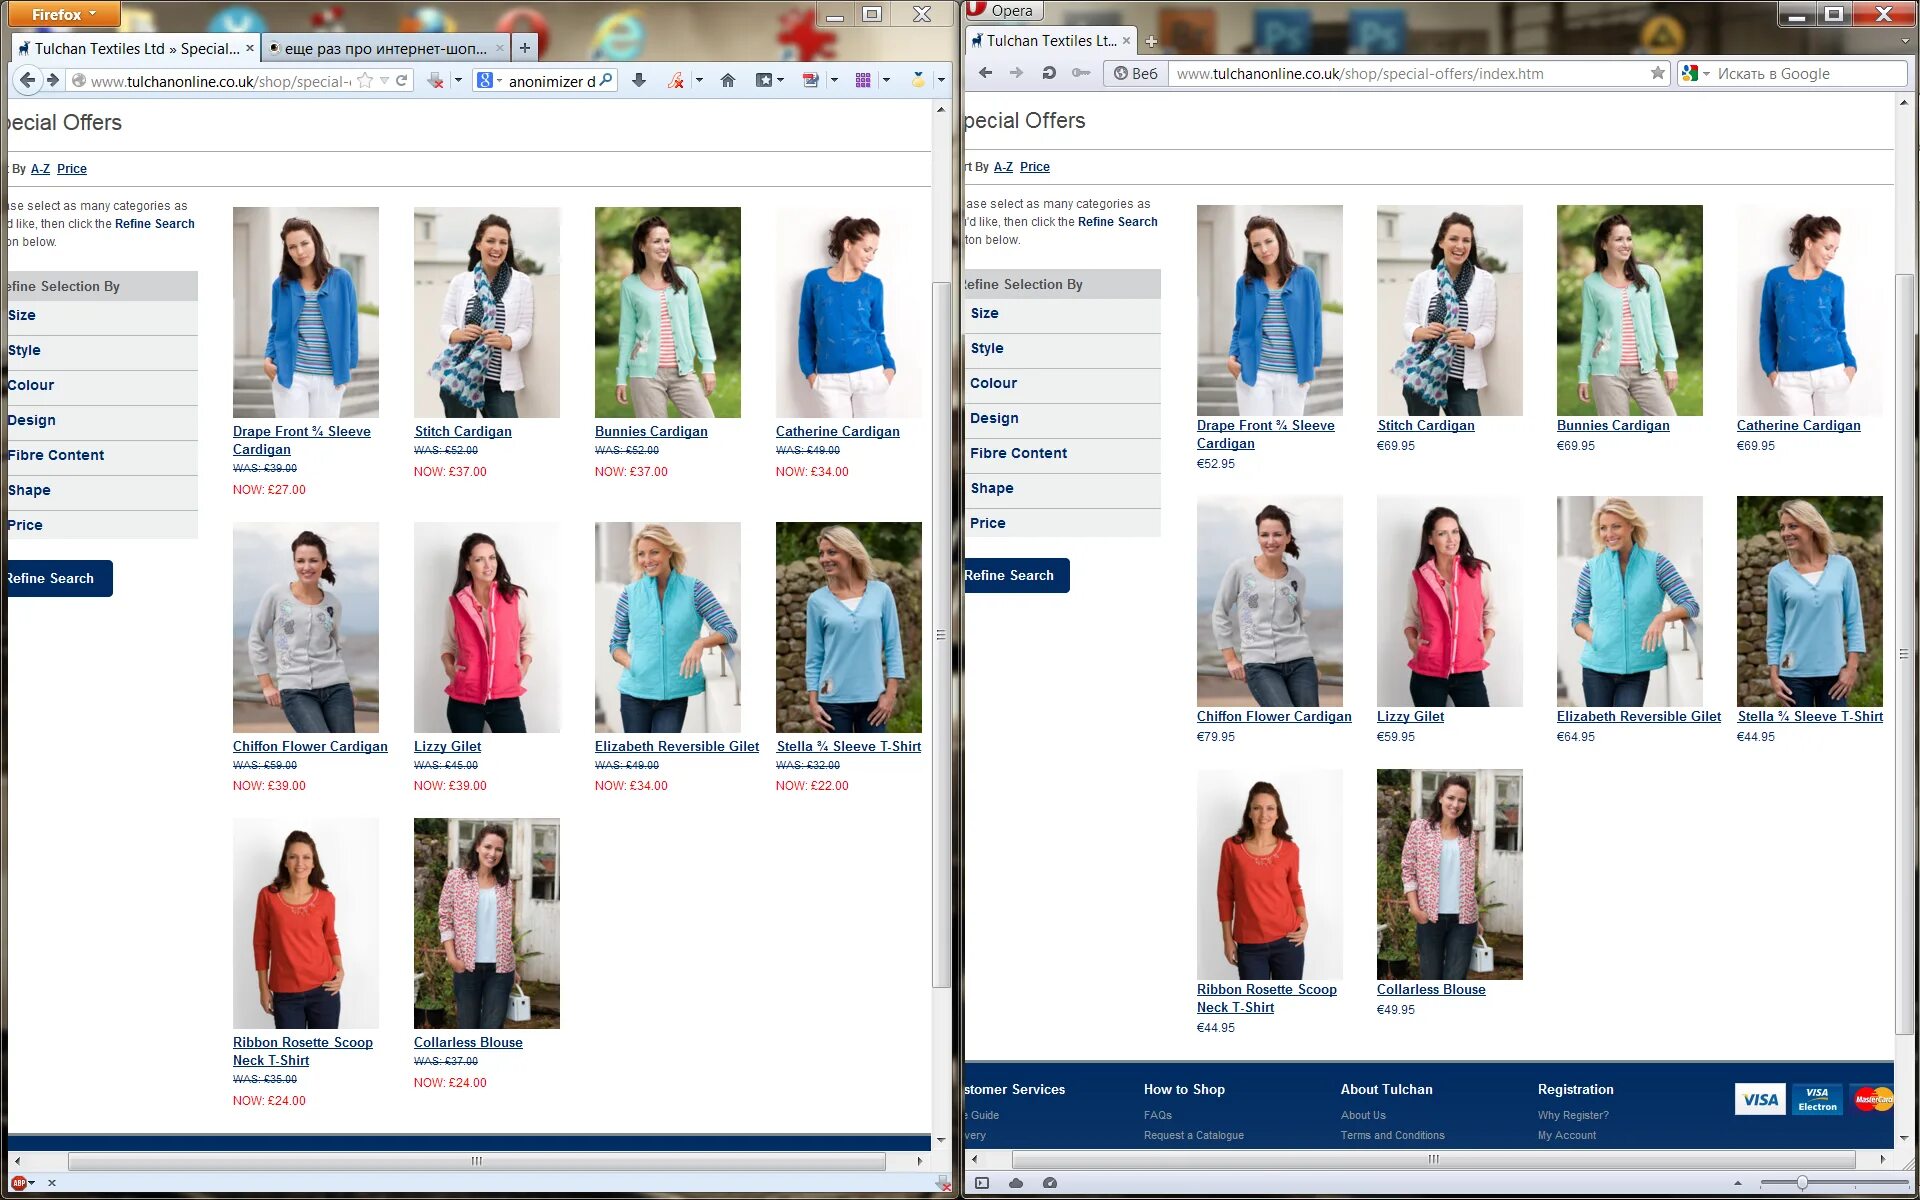Open the Firefox application menu dropdown
Image resolution: width=1920 pixels, height=1200 pixels.
point(63,14)
